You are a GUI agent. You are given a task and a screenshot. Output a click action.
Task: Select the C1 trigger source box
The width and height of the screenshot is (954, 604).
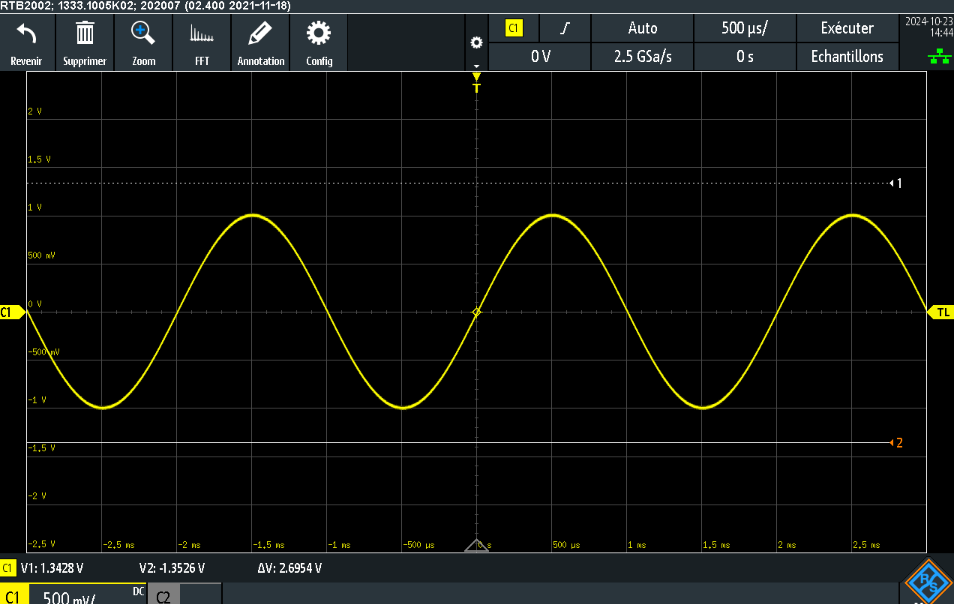[x=515, y=28]
